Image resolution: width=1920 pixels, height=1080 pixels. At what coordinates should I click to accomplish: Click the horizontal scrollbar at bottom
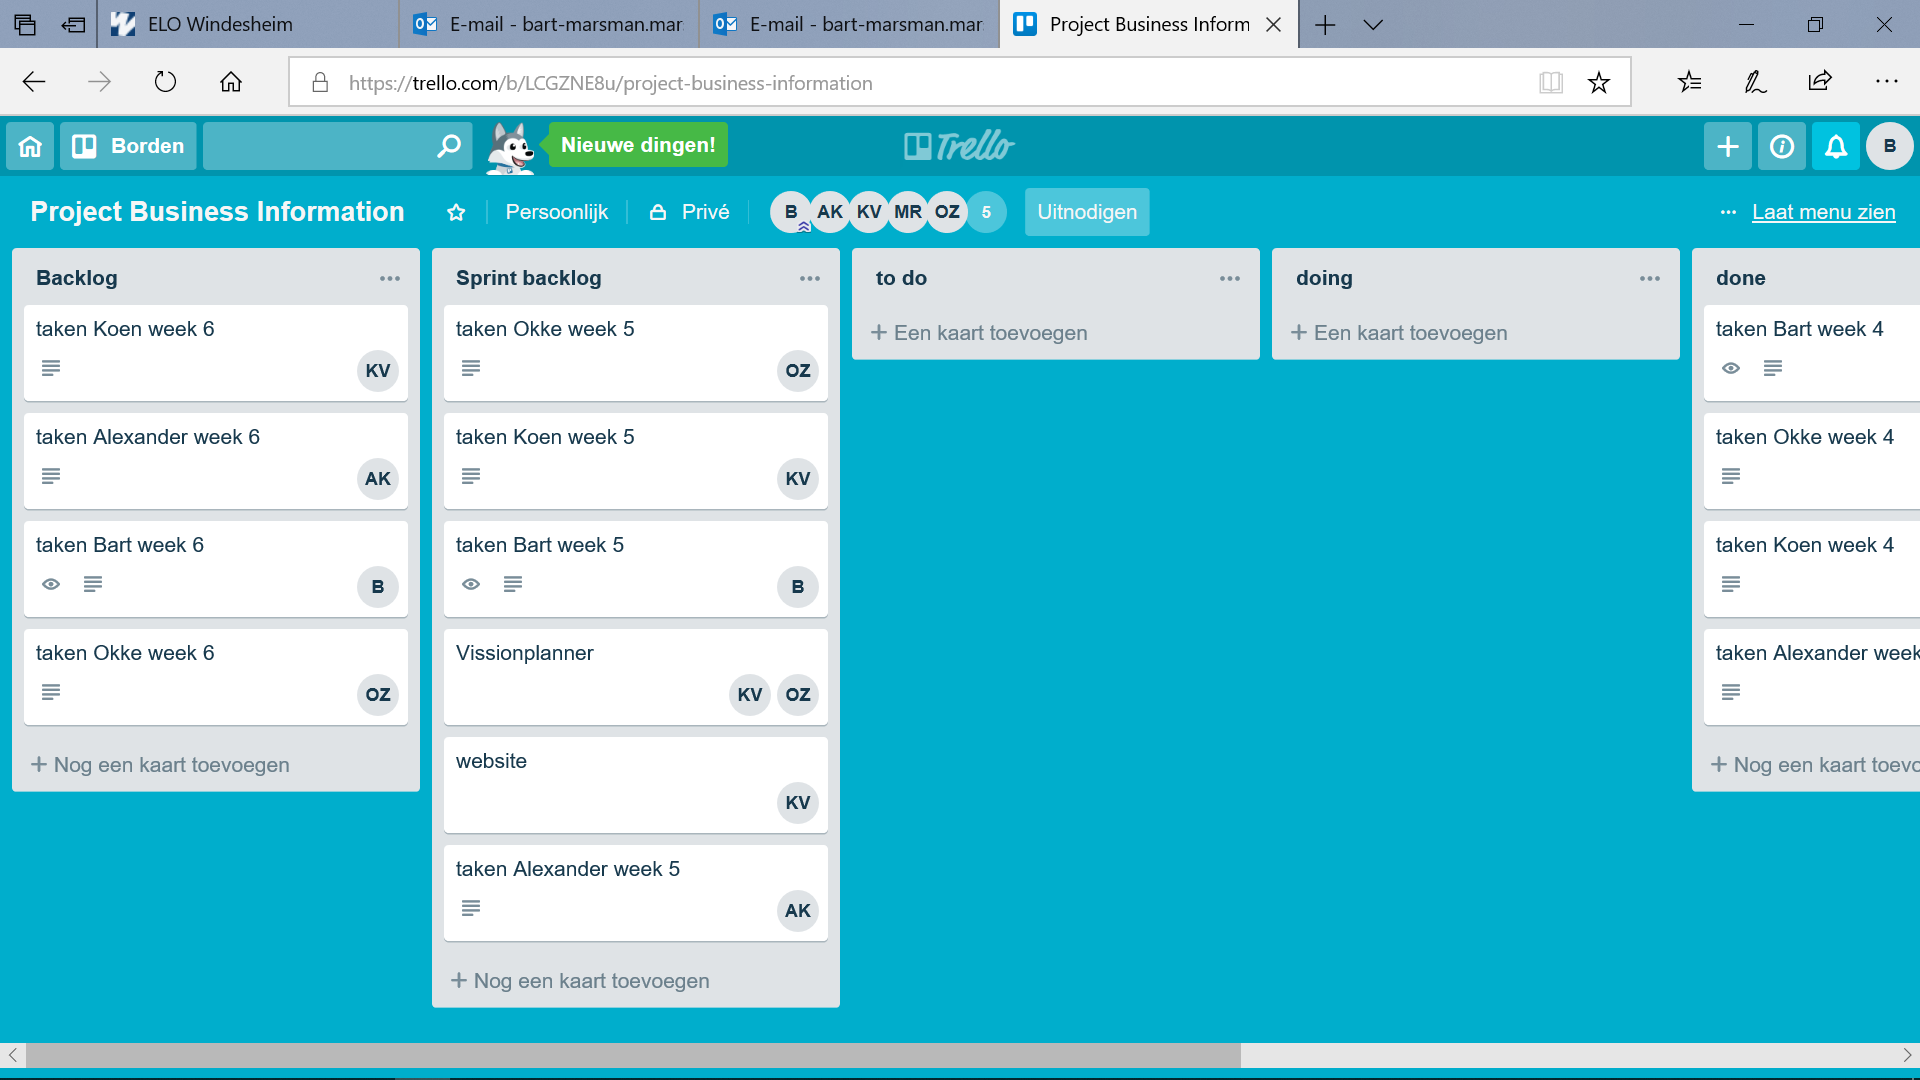point(632,1055)
